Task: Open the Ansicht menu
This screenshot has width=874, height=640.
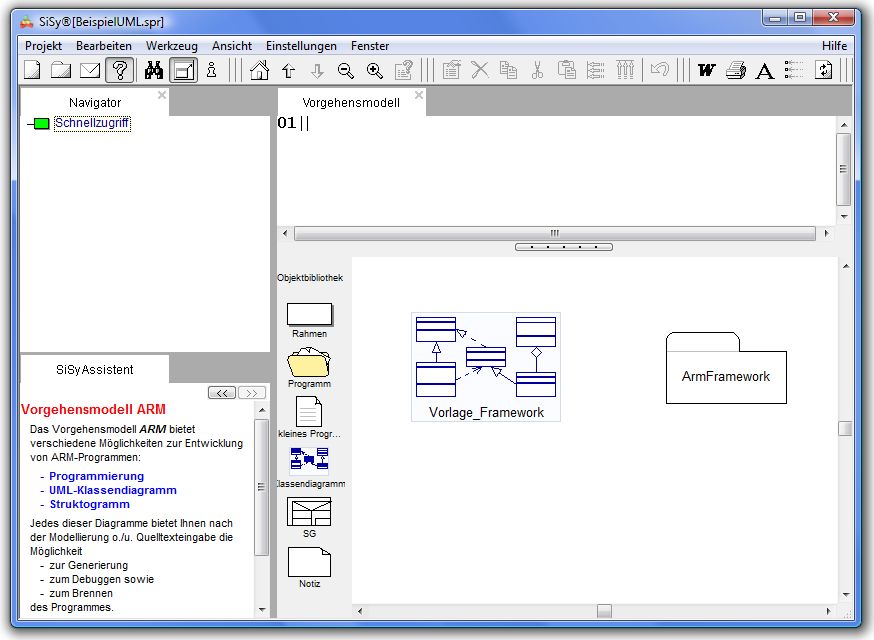Action: point(232,46)
